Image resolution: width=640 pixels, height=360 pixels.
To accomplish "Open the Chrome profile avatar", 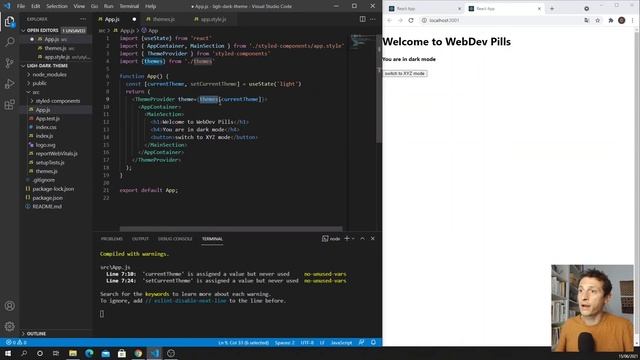I will [622, 20].
